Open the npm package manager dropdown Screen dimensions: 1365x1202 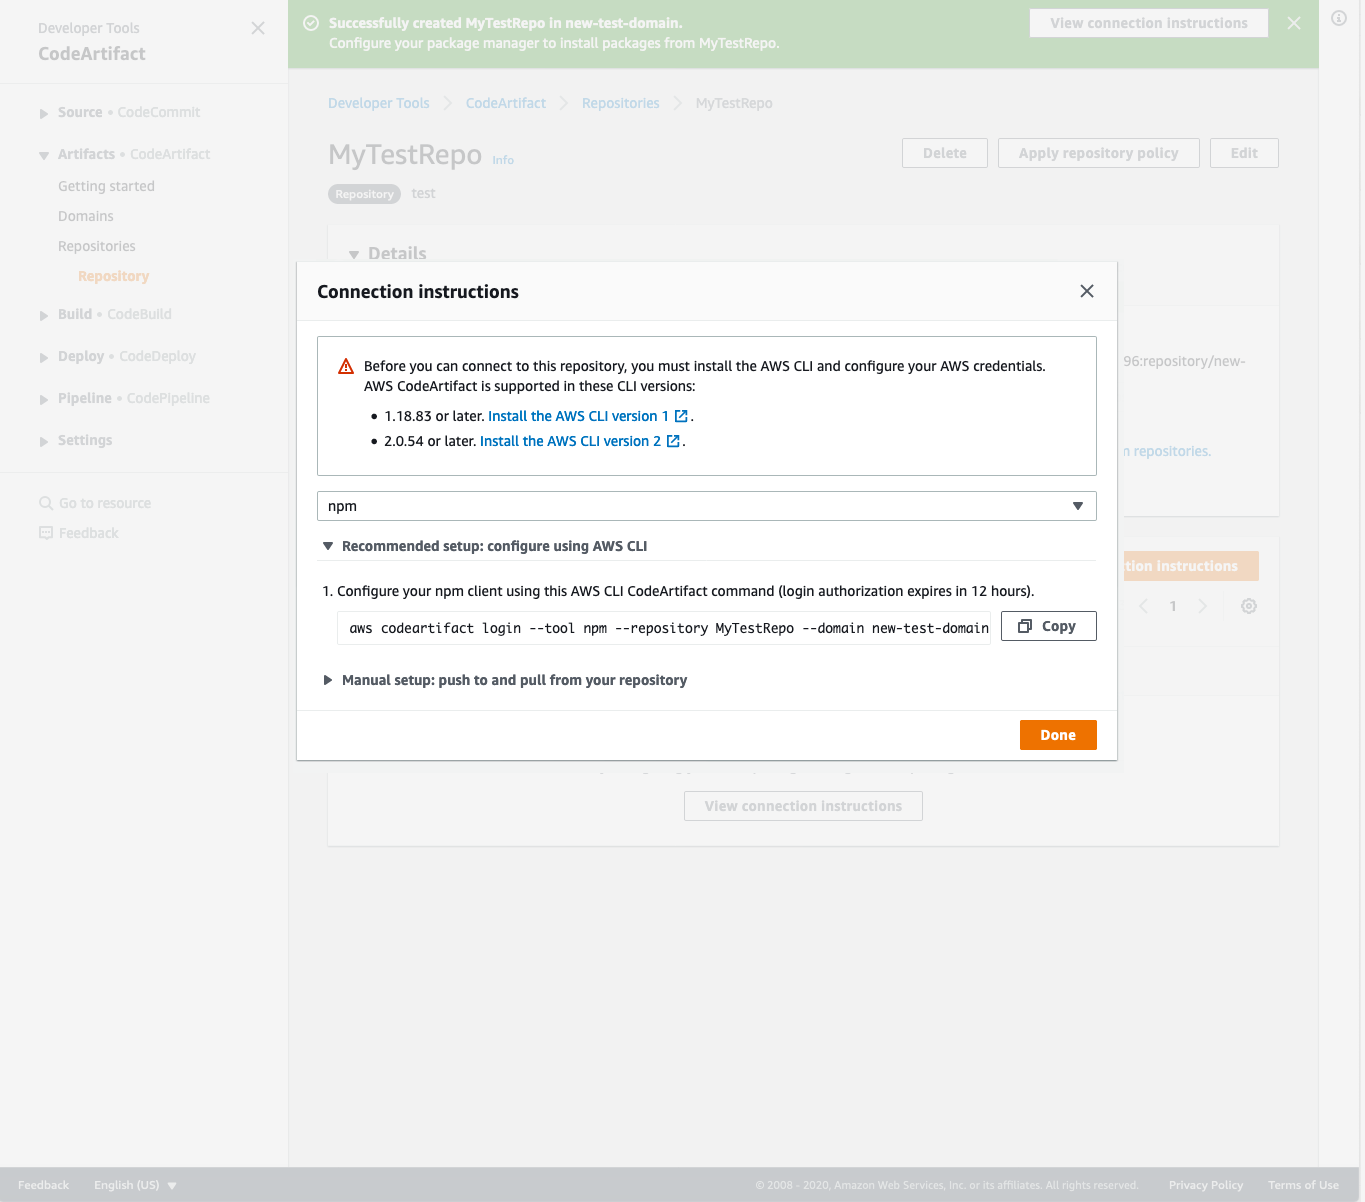[x=707, y=506]
